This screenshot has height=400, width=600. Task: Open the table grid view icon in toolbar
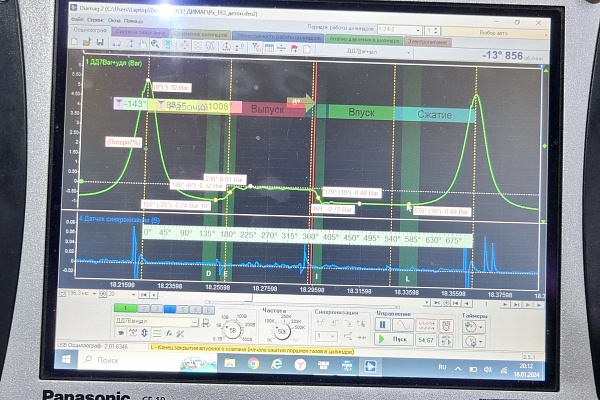tap(269, 48)
